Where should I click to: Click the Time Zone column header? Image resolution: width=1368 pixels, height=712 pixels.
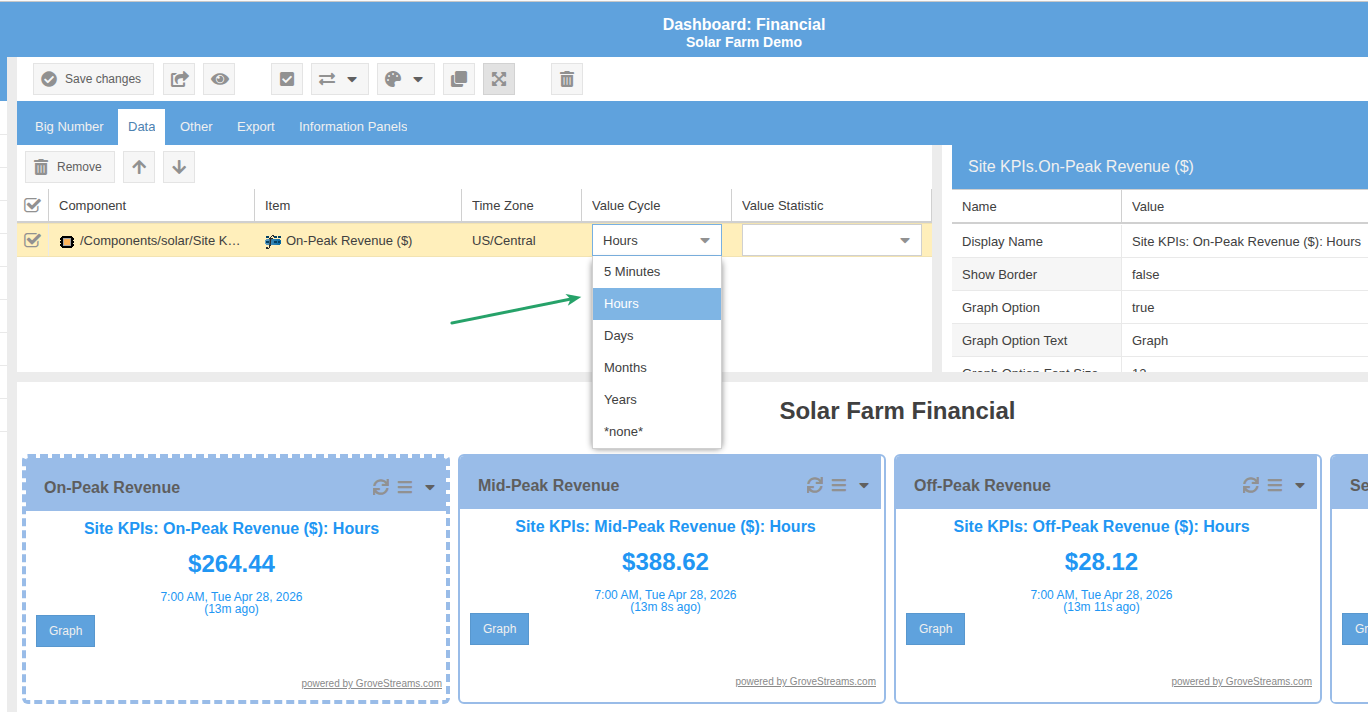coord(521,206)
